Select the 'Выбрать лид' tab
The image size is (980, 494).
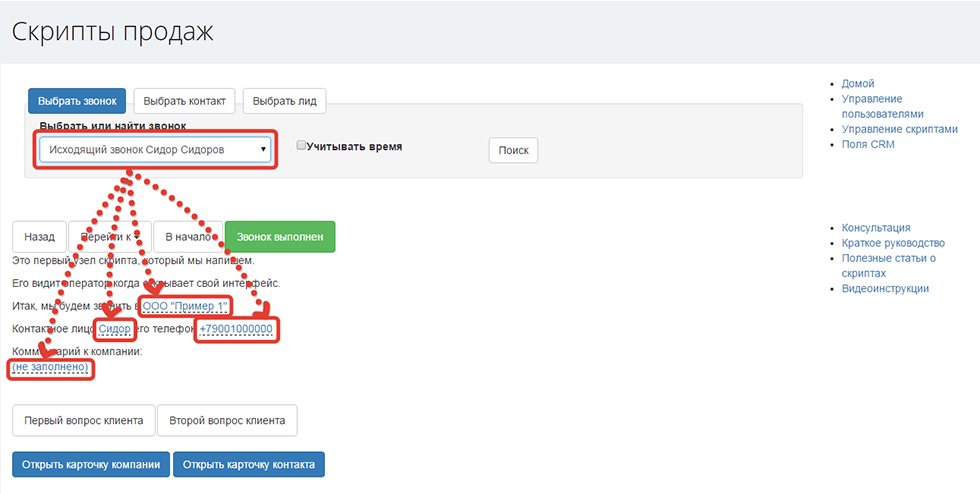click(284, 101)
